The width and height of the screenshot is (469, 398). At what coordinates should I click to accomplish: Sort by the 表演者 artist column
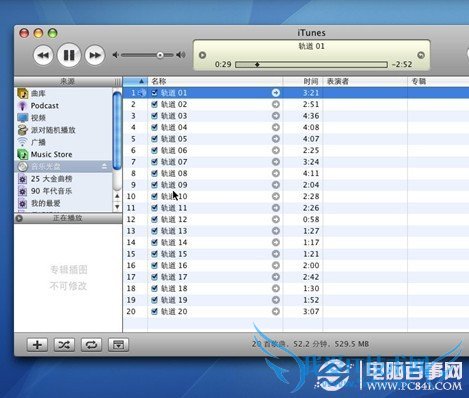point(365,81)
